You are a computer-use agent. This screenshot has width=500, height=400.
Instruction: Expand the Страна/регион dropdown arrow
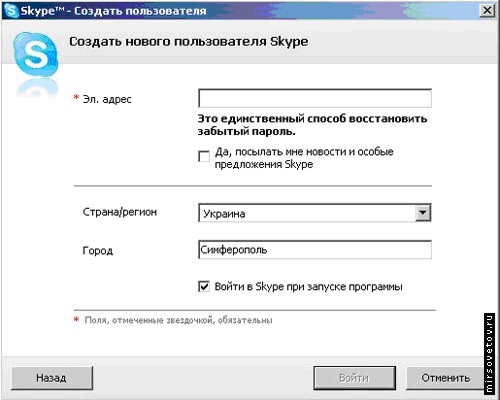423,213
